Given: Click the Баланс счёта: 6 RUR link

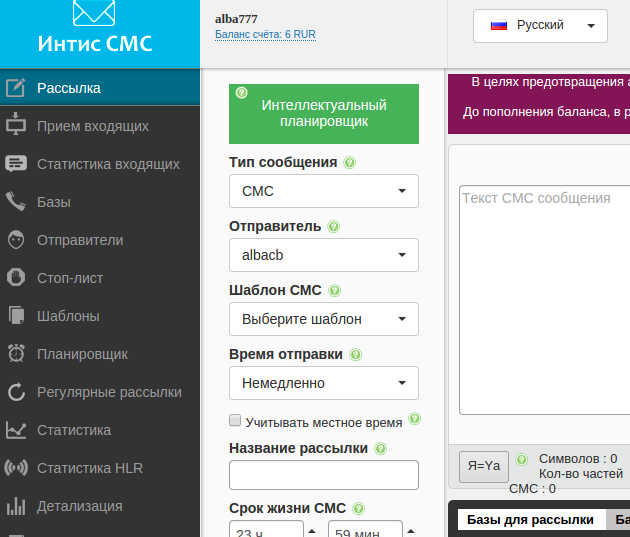Looking at the screenshot, I should click(265, 34).
